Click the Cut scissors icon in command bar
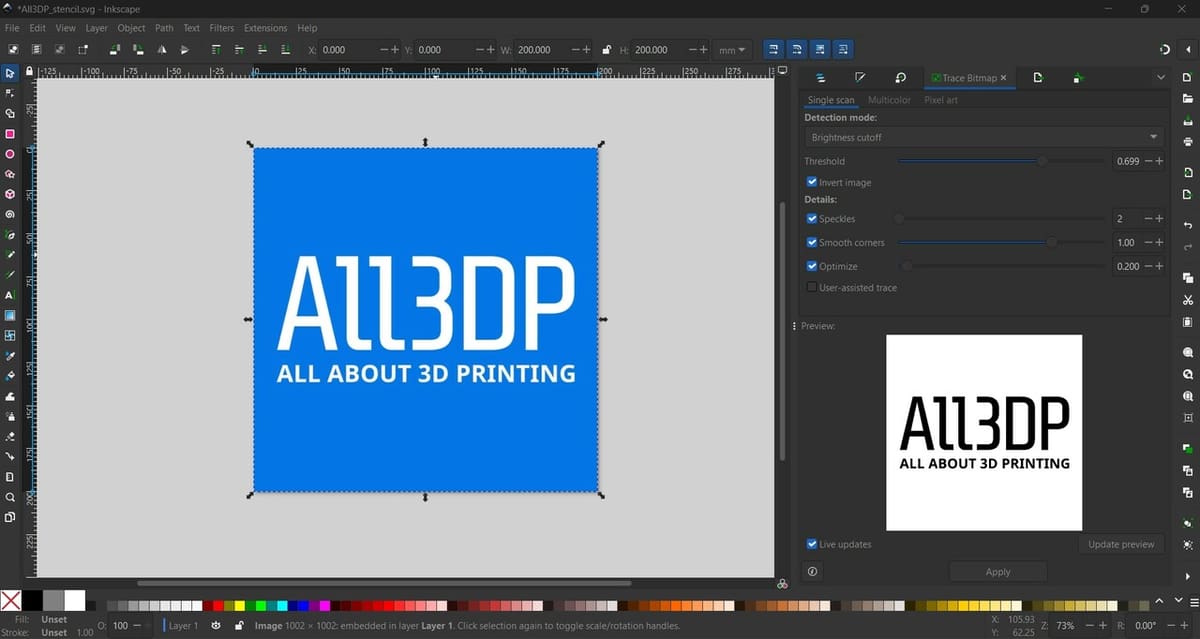 point(1187,300)
